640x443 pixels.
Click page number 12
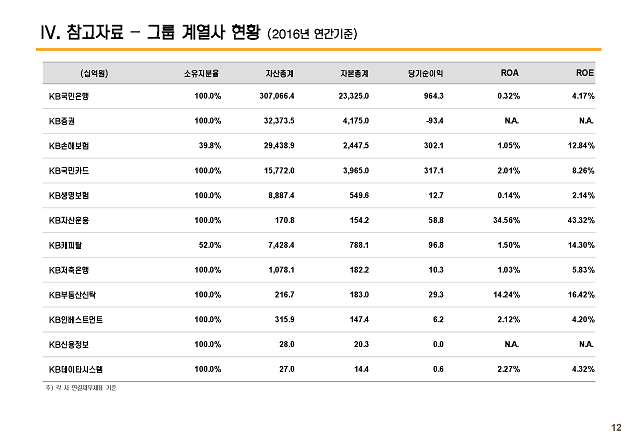(616, 427)
